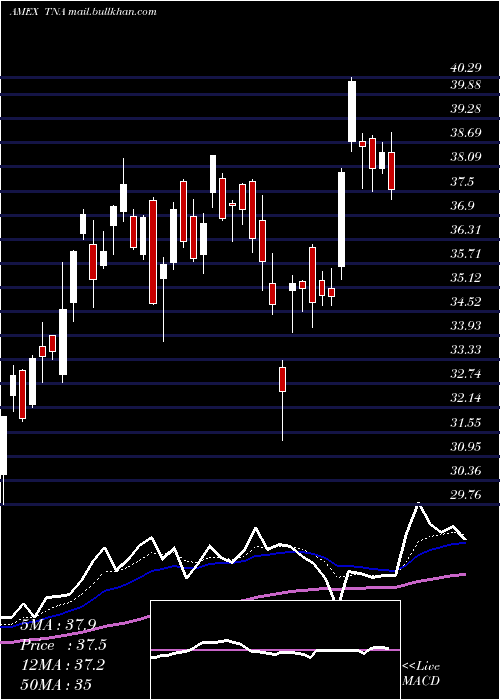The width and height of the screenshot is (500, 700).
Task: Click the 36.9 price label
Action: tap(462, 205)
